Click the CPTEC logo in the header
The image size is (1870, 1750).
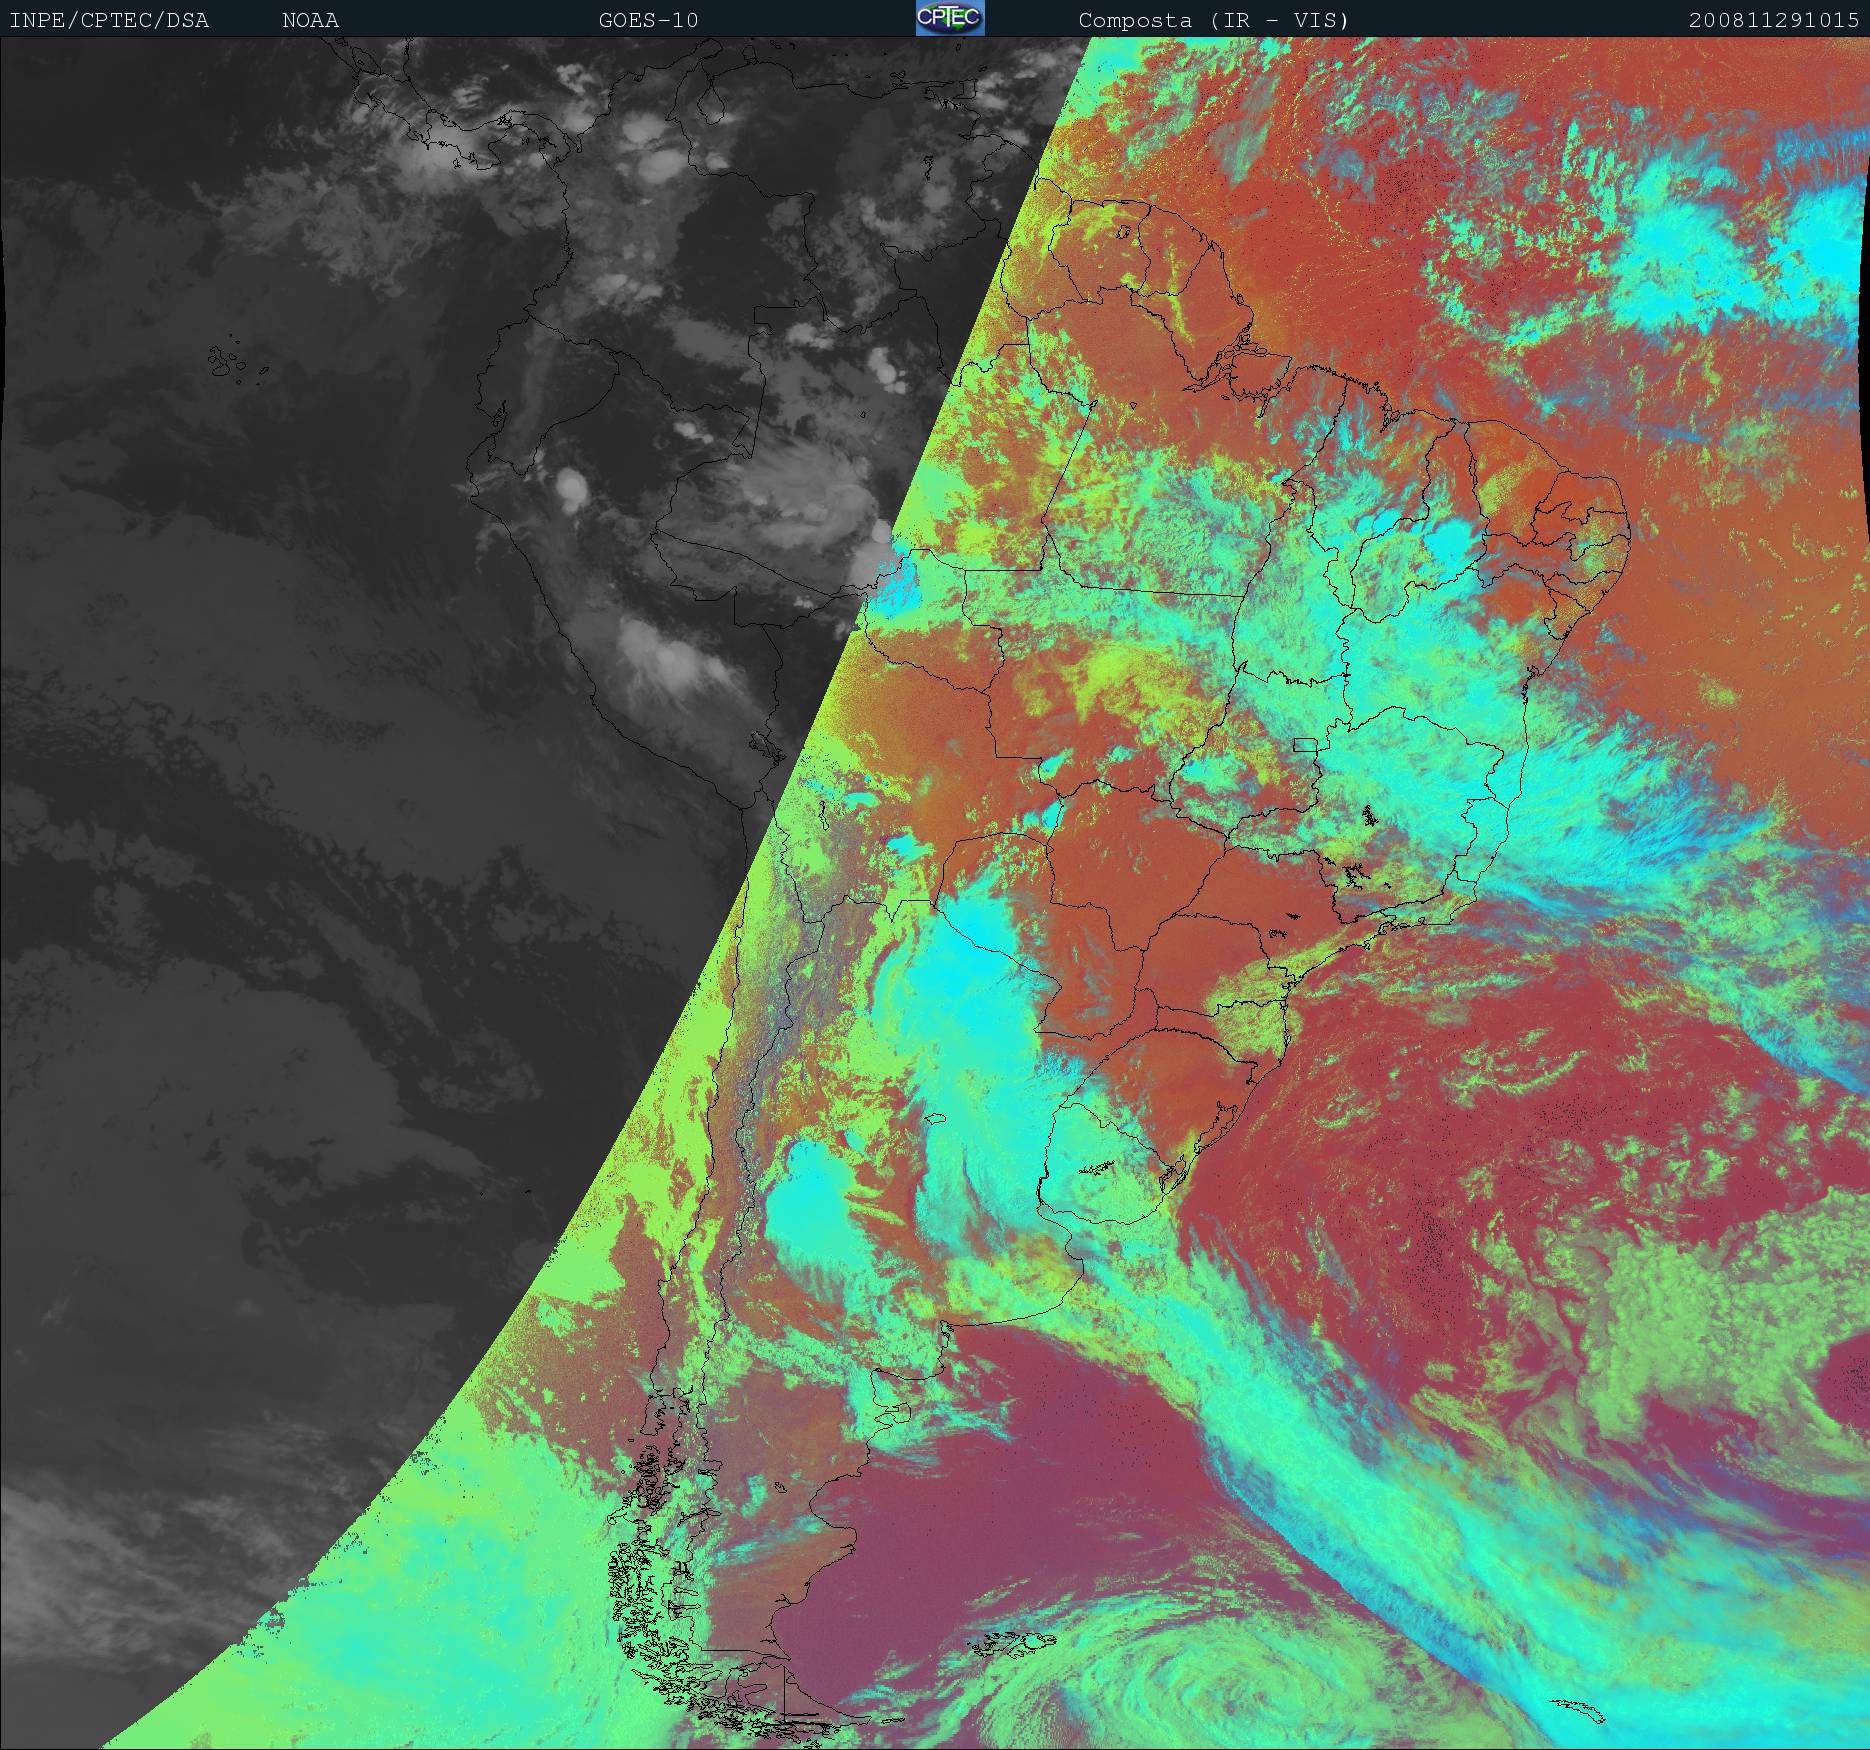pos(949,18)
